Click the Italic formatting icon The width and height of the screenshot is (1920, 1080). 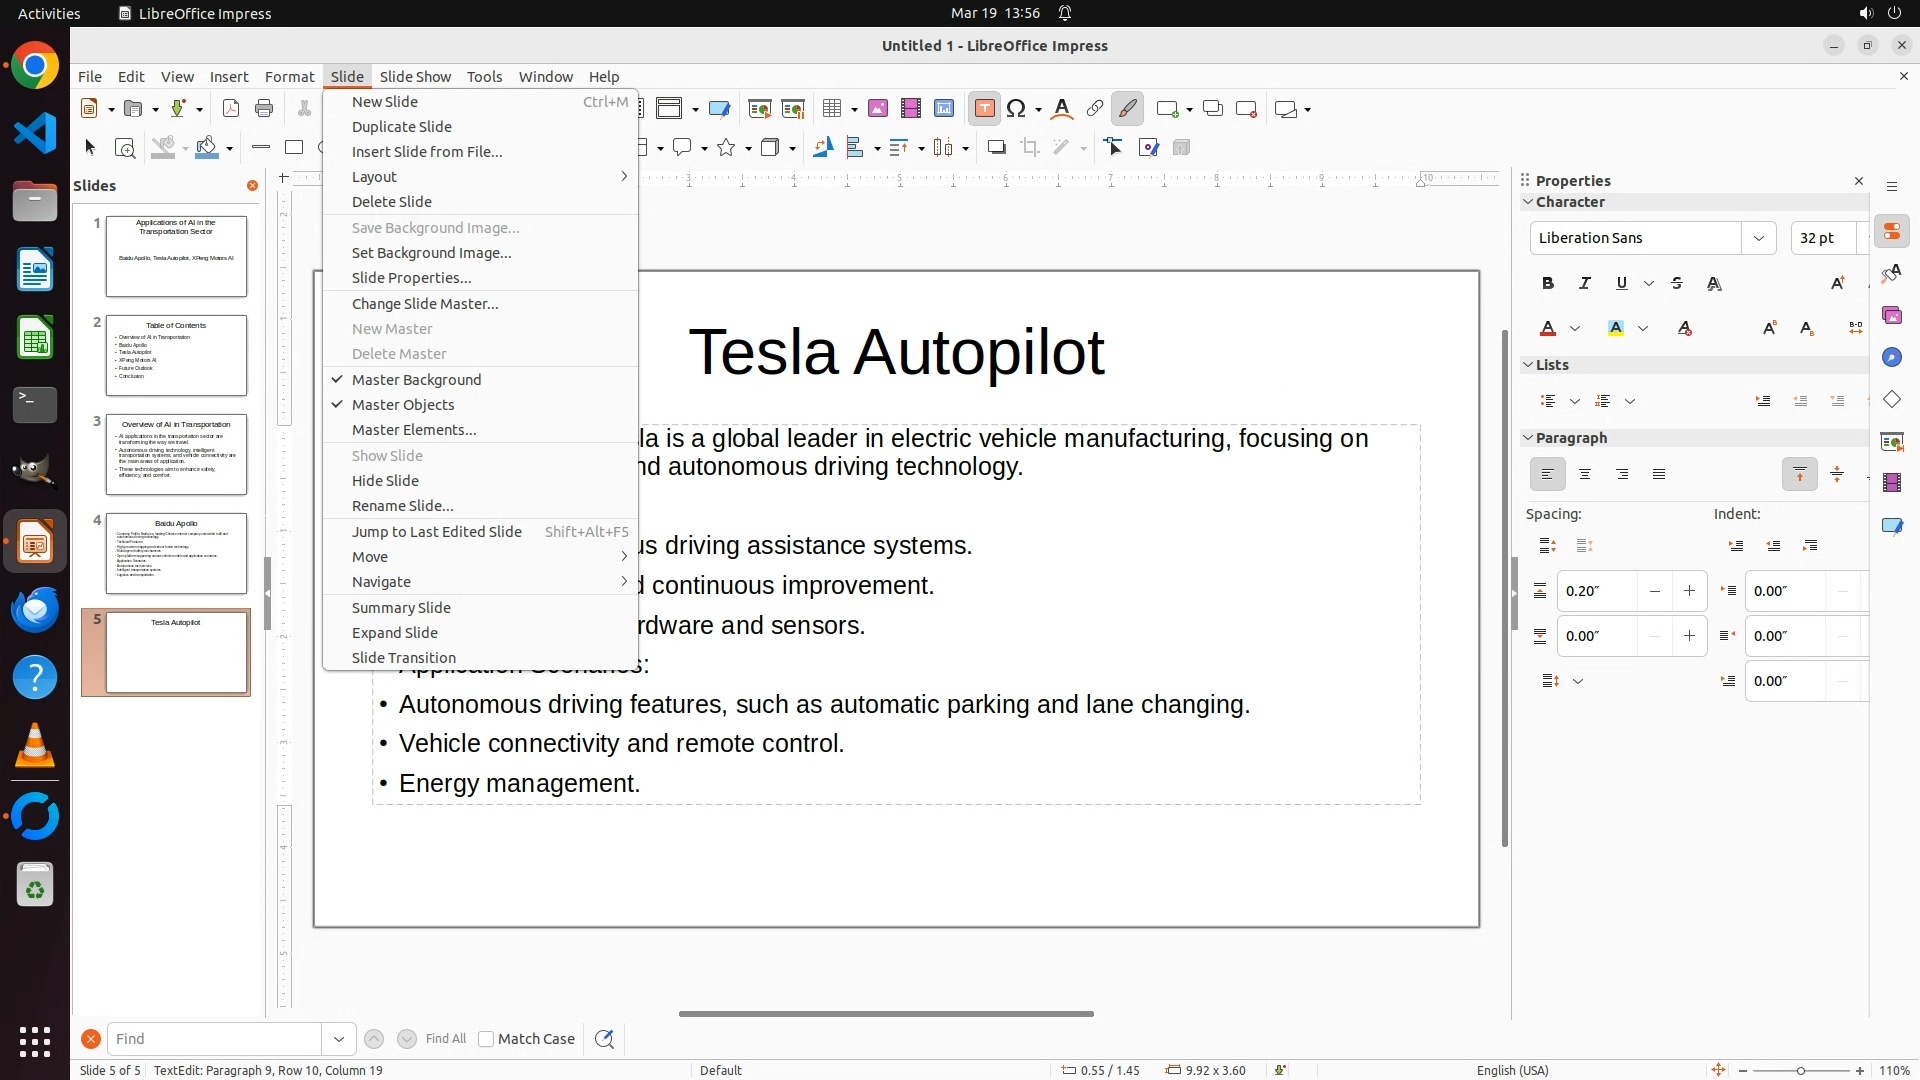point(1585,284)
